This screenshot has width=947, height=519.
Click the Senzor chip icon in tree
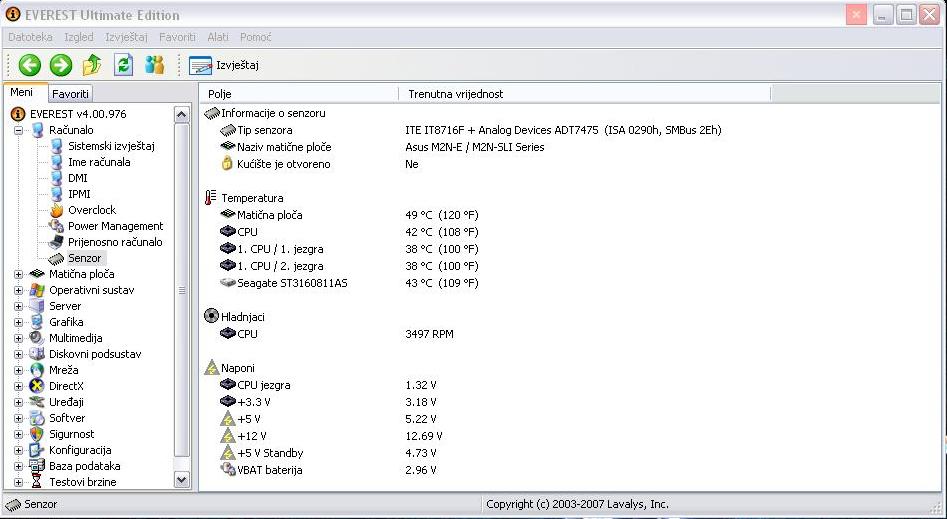click(56, 259)
